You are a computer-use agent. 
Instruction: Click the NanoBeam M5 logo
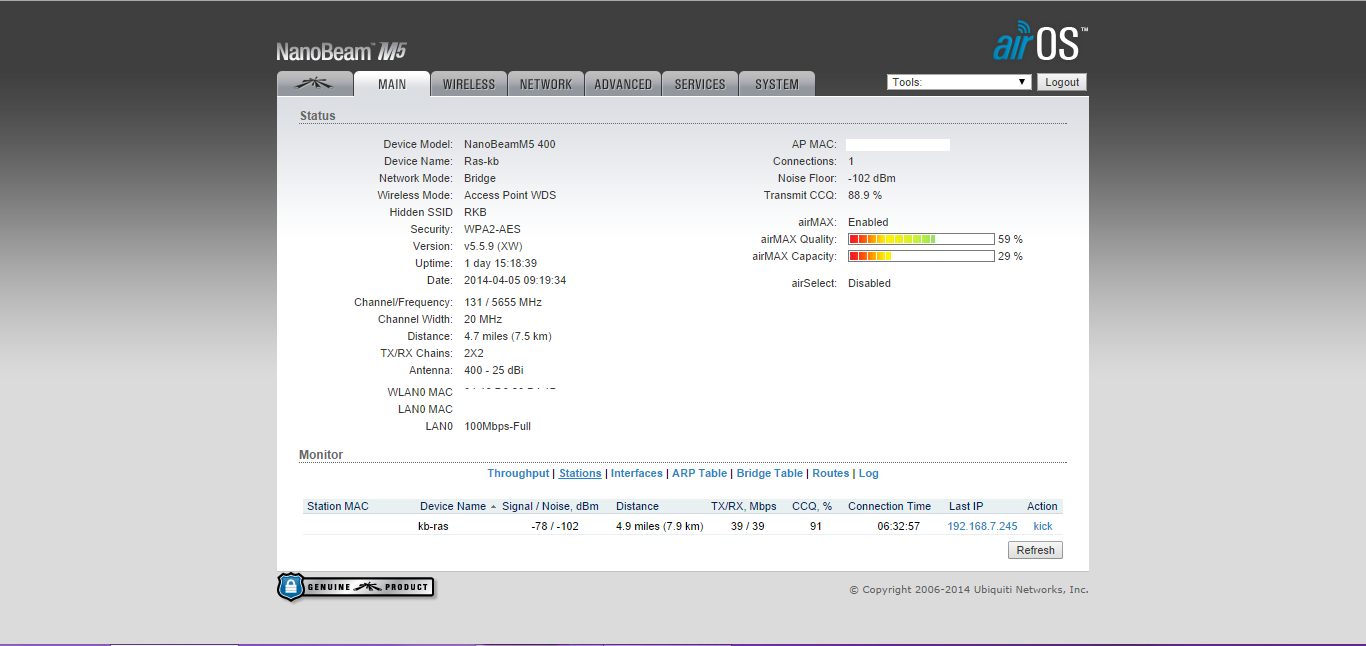pos(341,52)
